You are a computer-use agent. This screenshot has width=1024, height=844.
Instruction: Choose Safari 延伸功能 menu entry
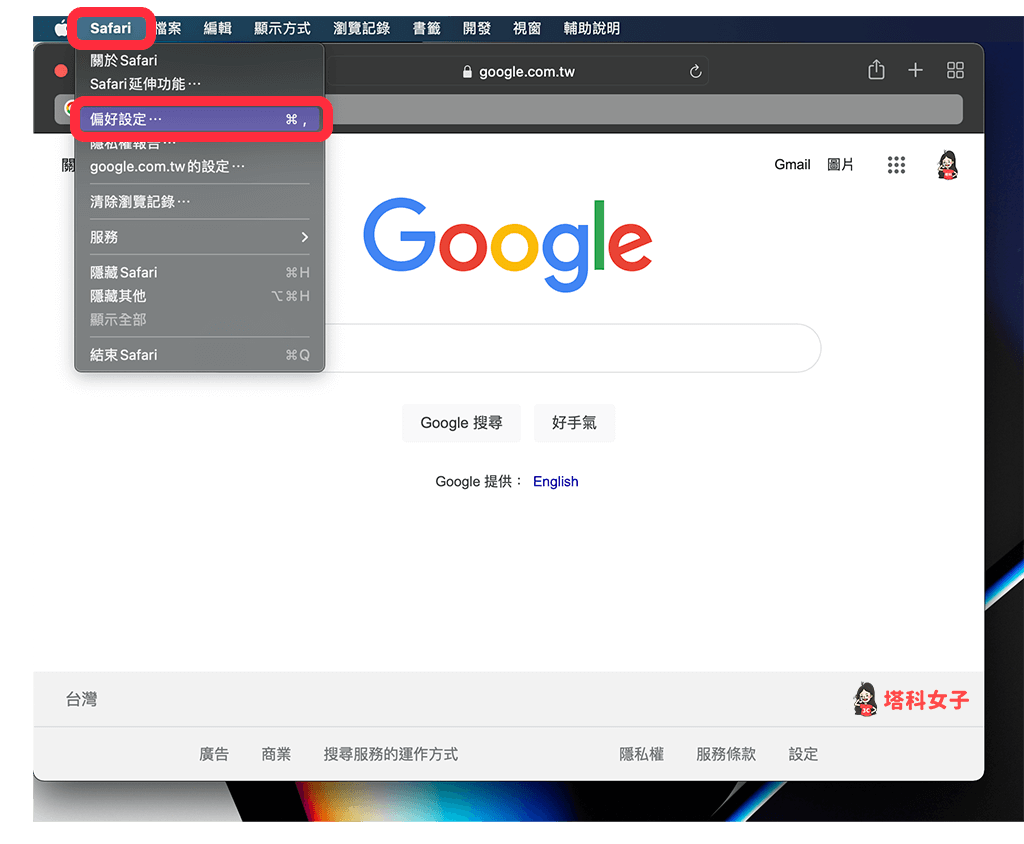[x=199, y=84]
